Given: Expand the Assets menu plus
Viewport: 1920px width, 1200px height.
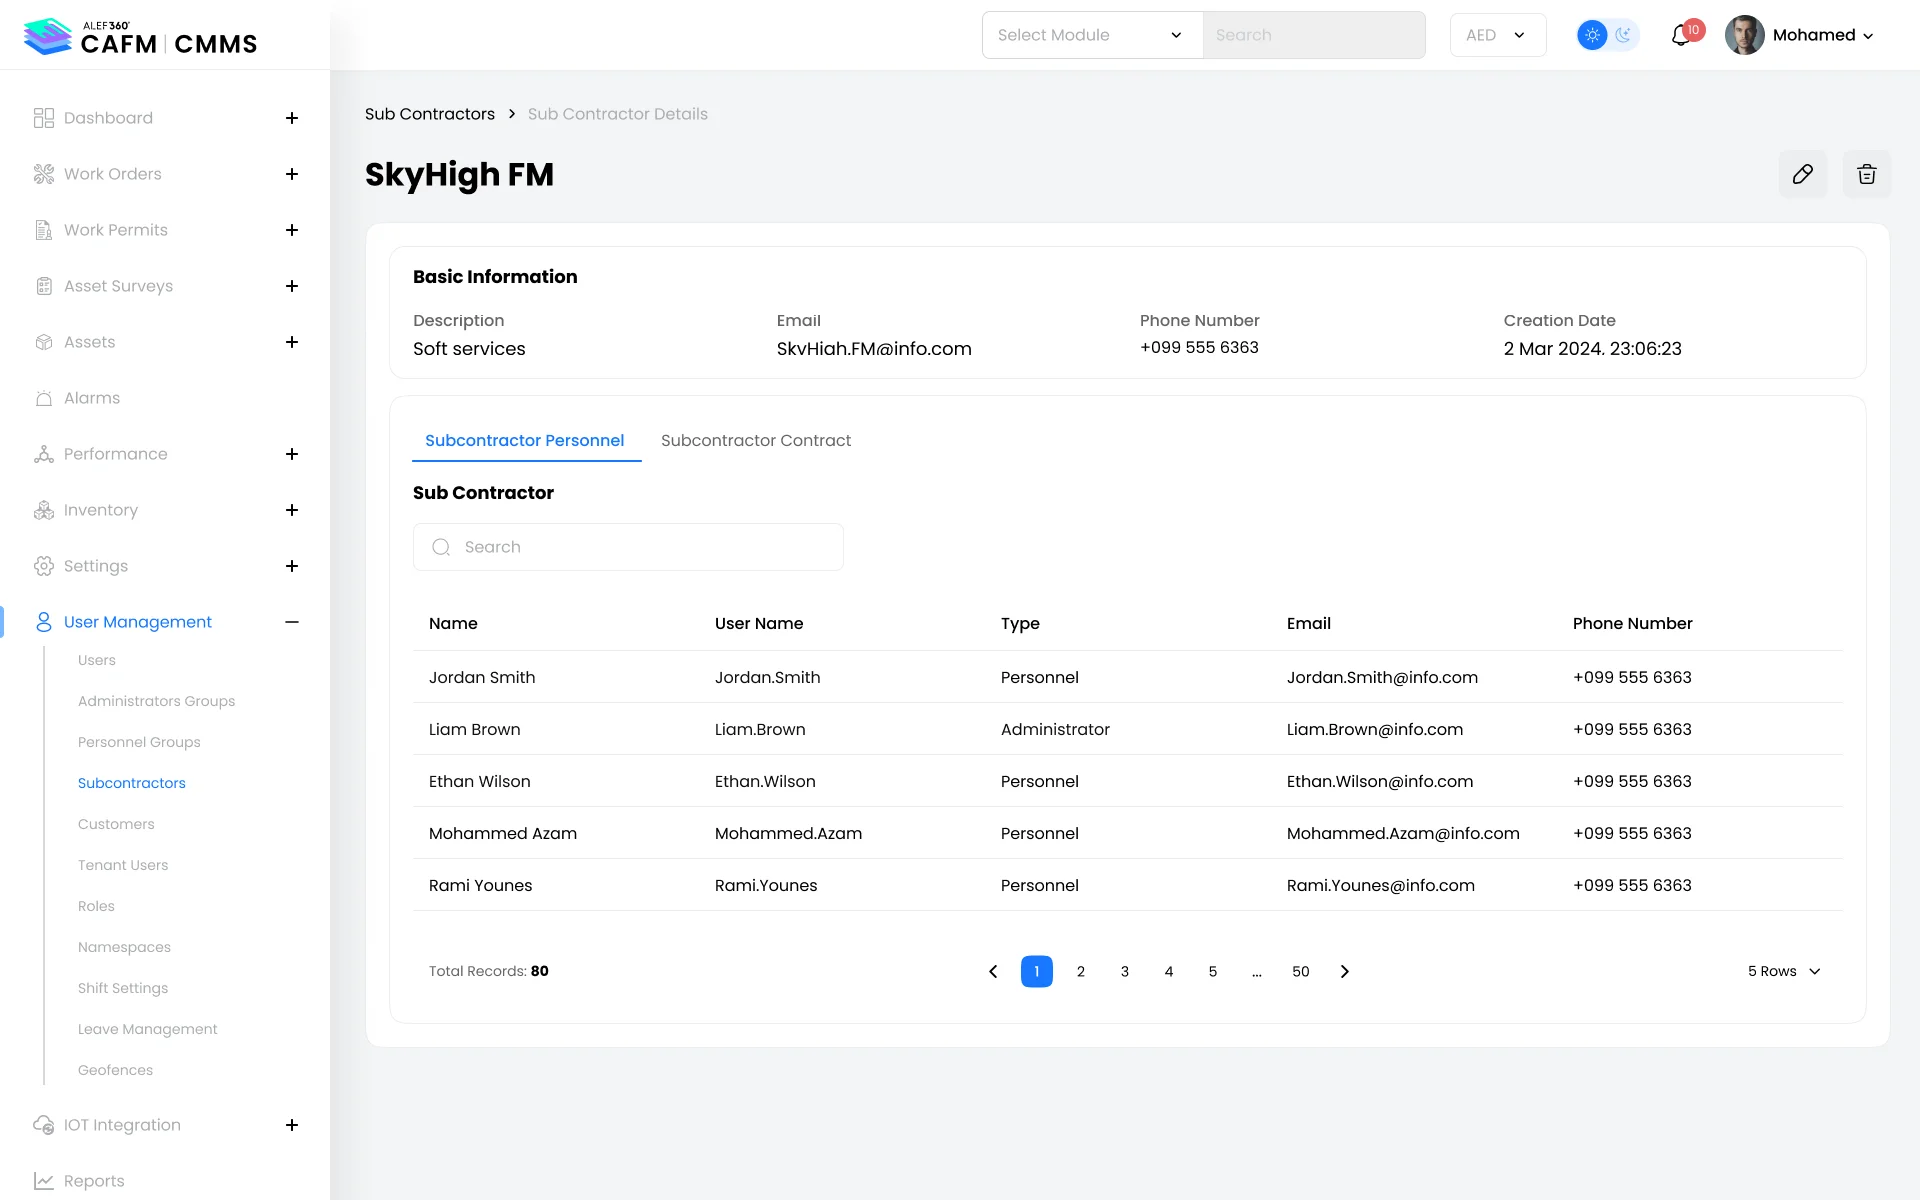Looking at the screenshot, I should (x=292, y=342).
